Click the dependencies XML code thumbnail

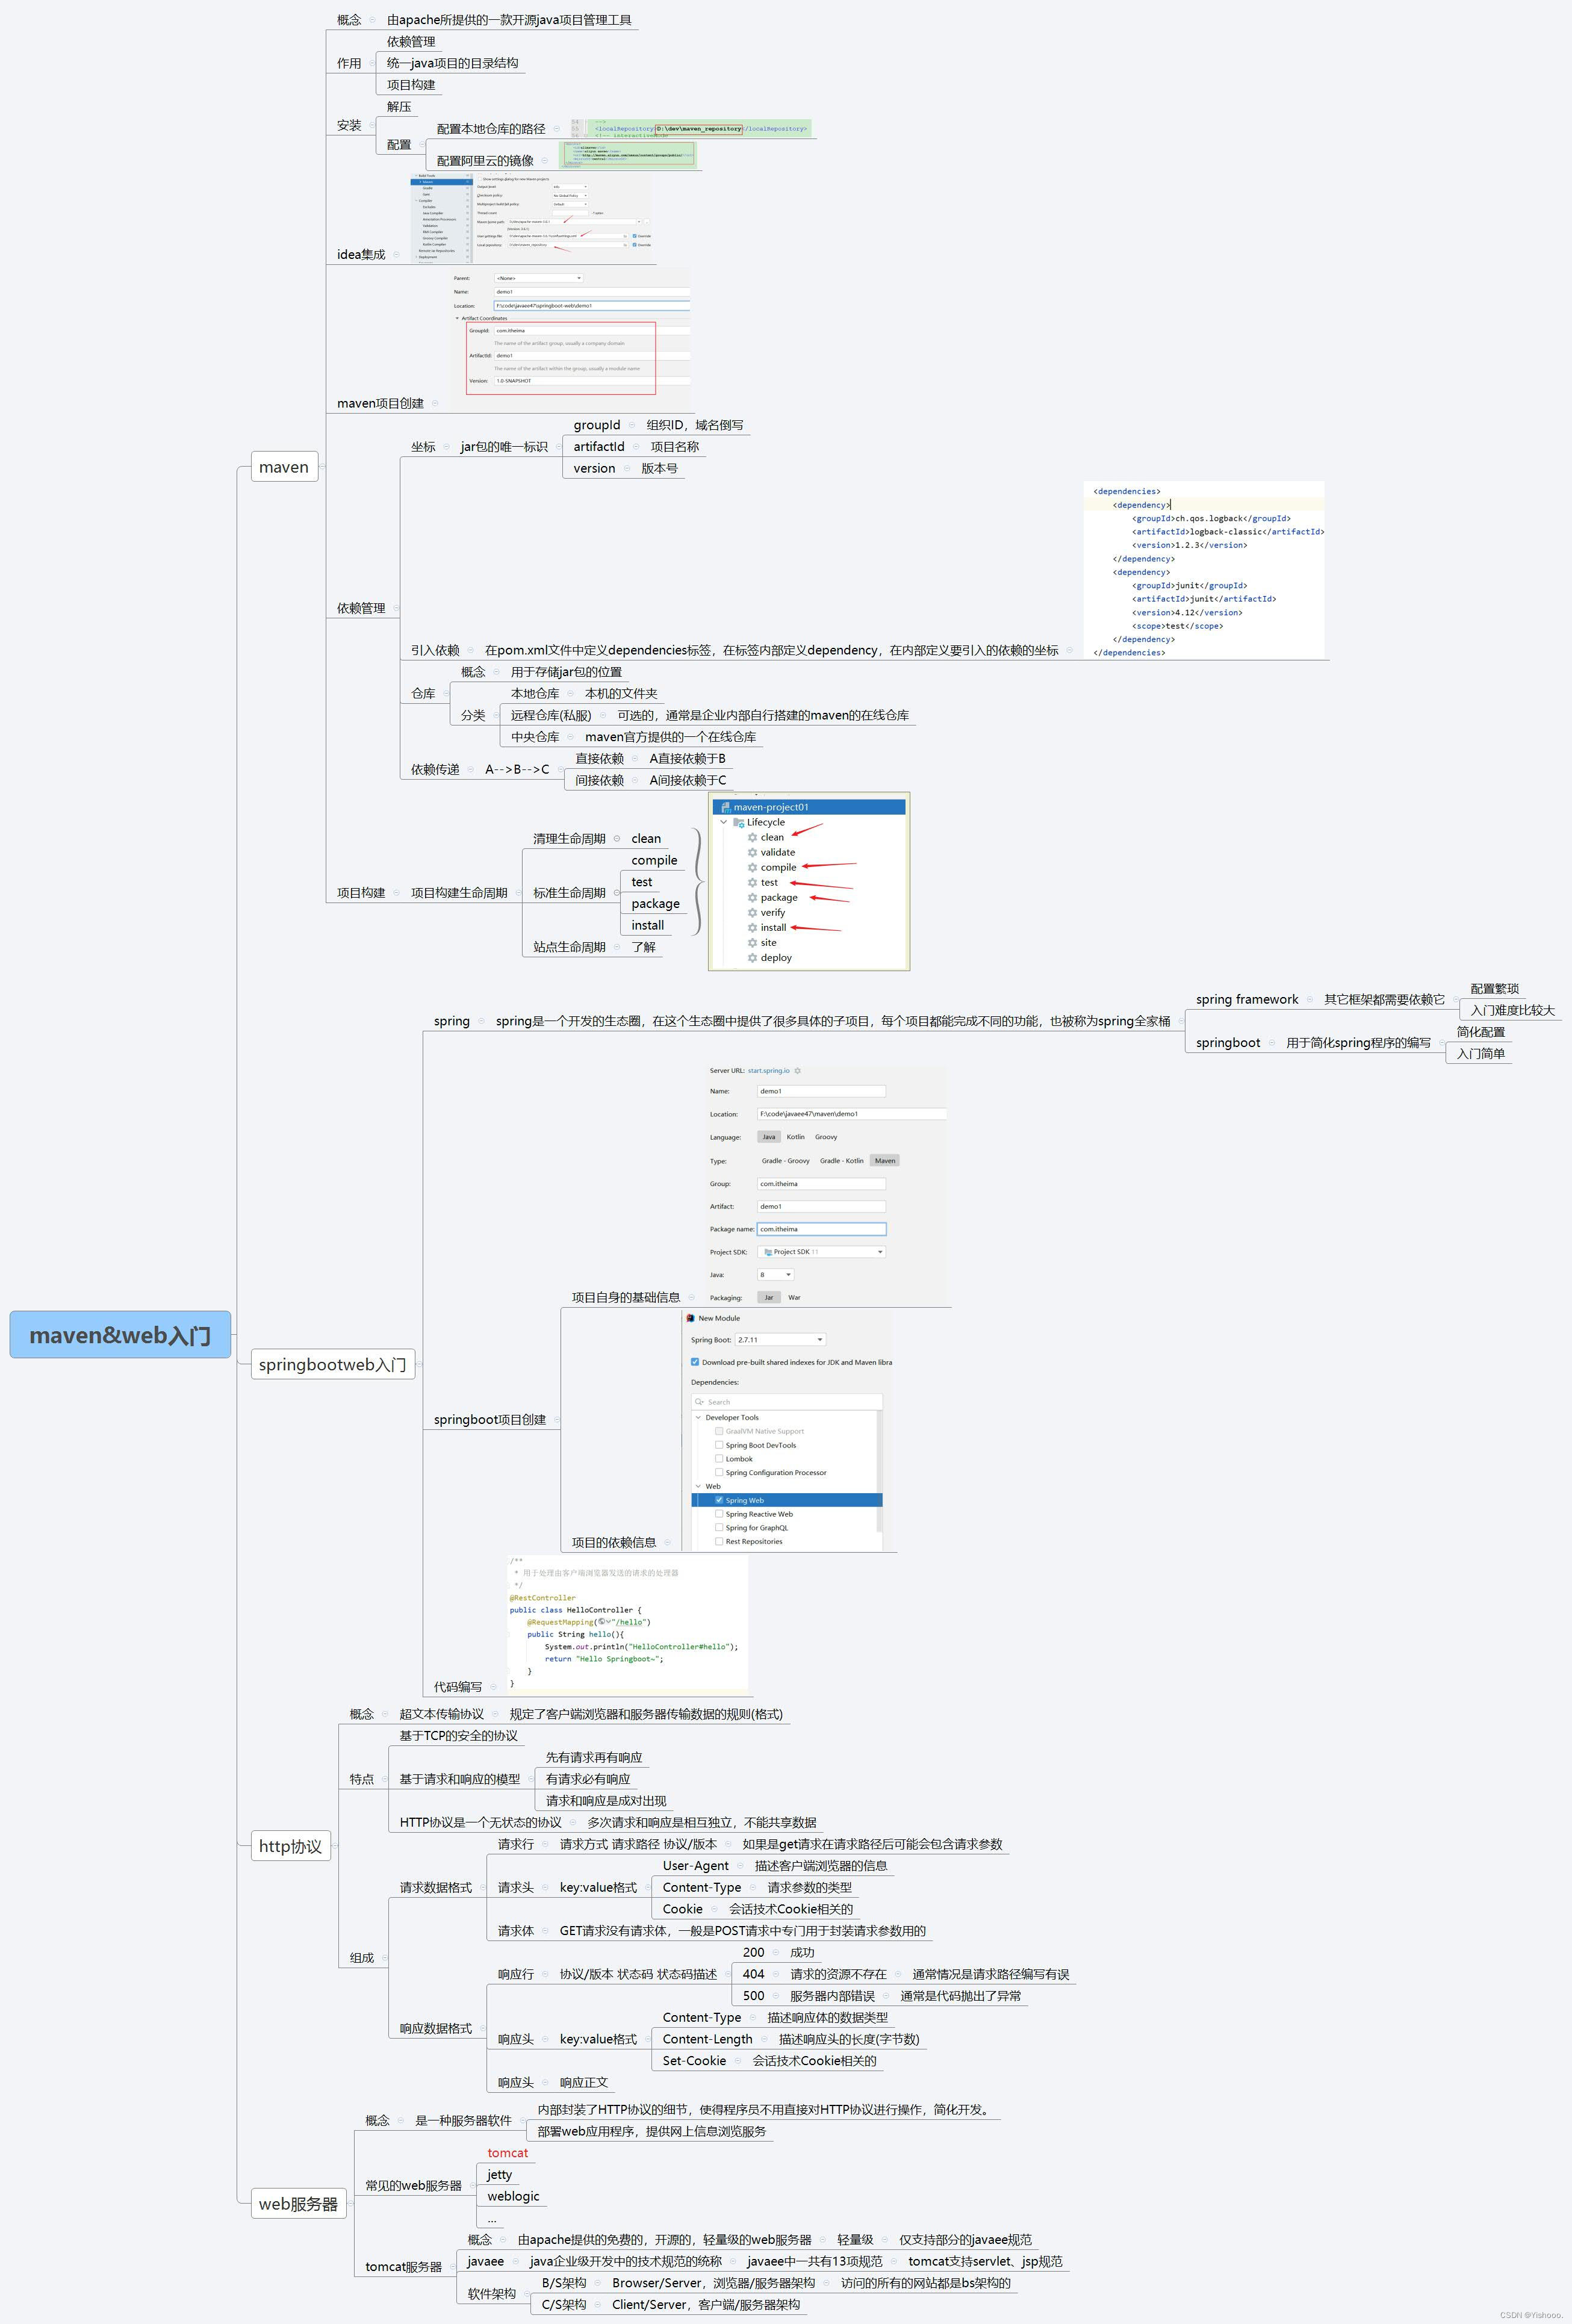pos(1204,571)
